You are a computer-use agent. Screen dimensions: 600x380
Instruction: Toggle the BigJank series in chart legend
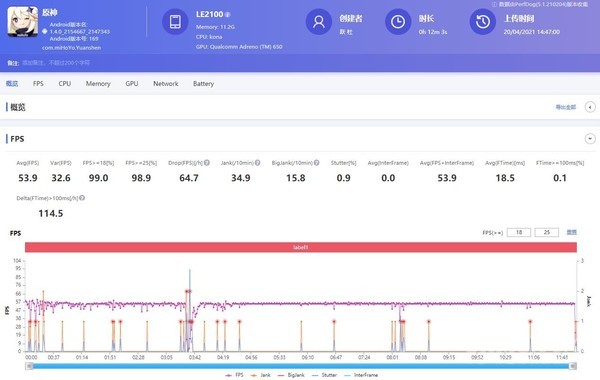[290, 375]
